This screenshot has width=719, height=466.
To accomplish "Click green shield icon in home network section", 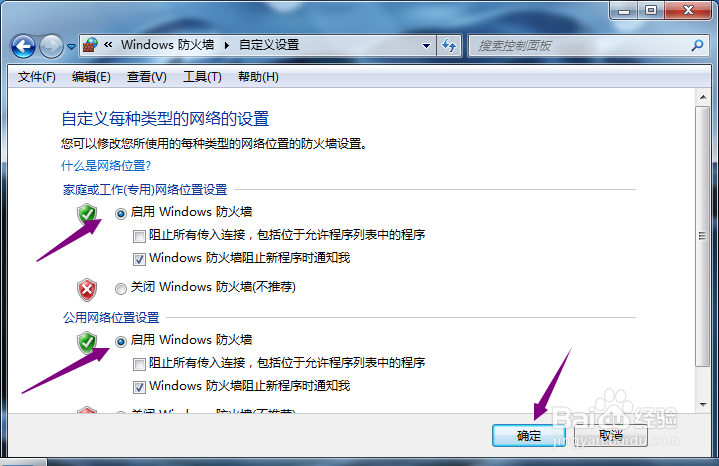I will point(87,214).
